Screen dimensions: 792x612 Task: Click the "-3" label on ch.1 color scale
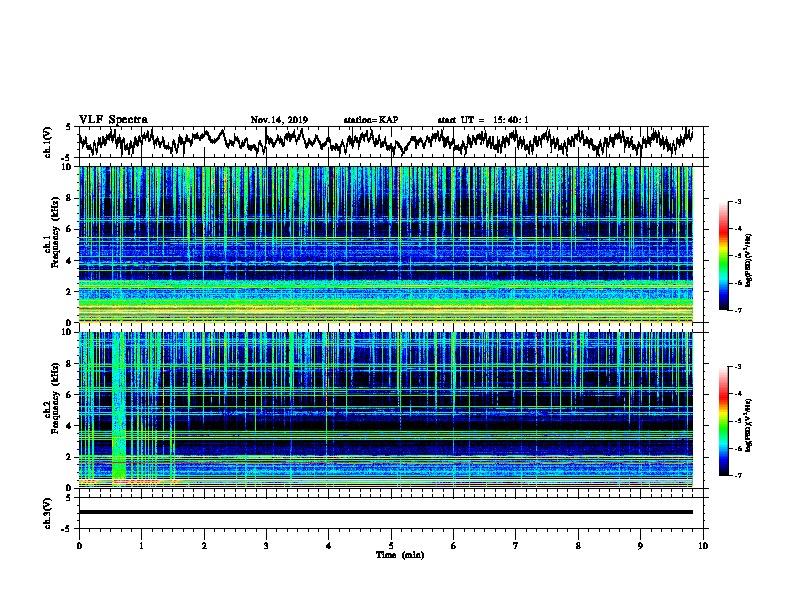pos(737,201)
